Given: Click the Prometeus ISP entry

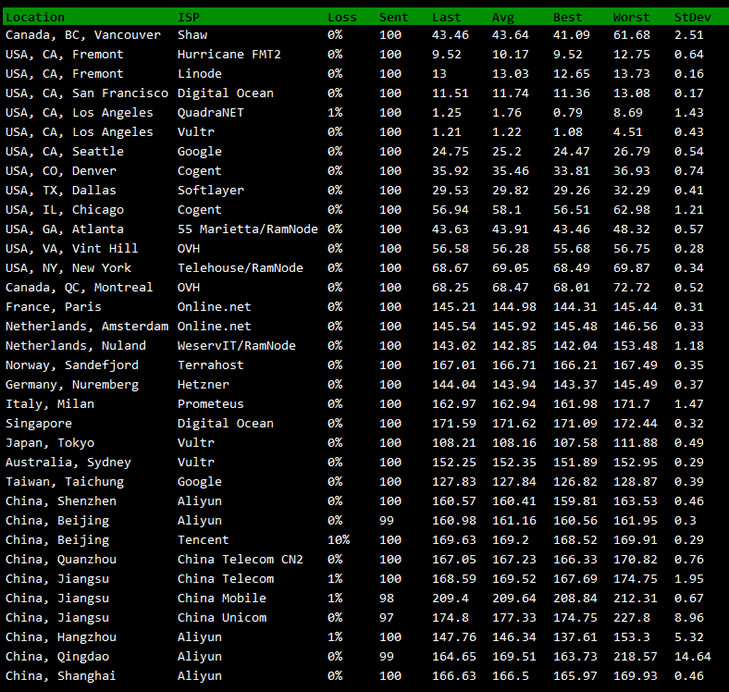Looking at the screenshot, I should coord(210,405).
